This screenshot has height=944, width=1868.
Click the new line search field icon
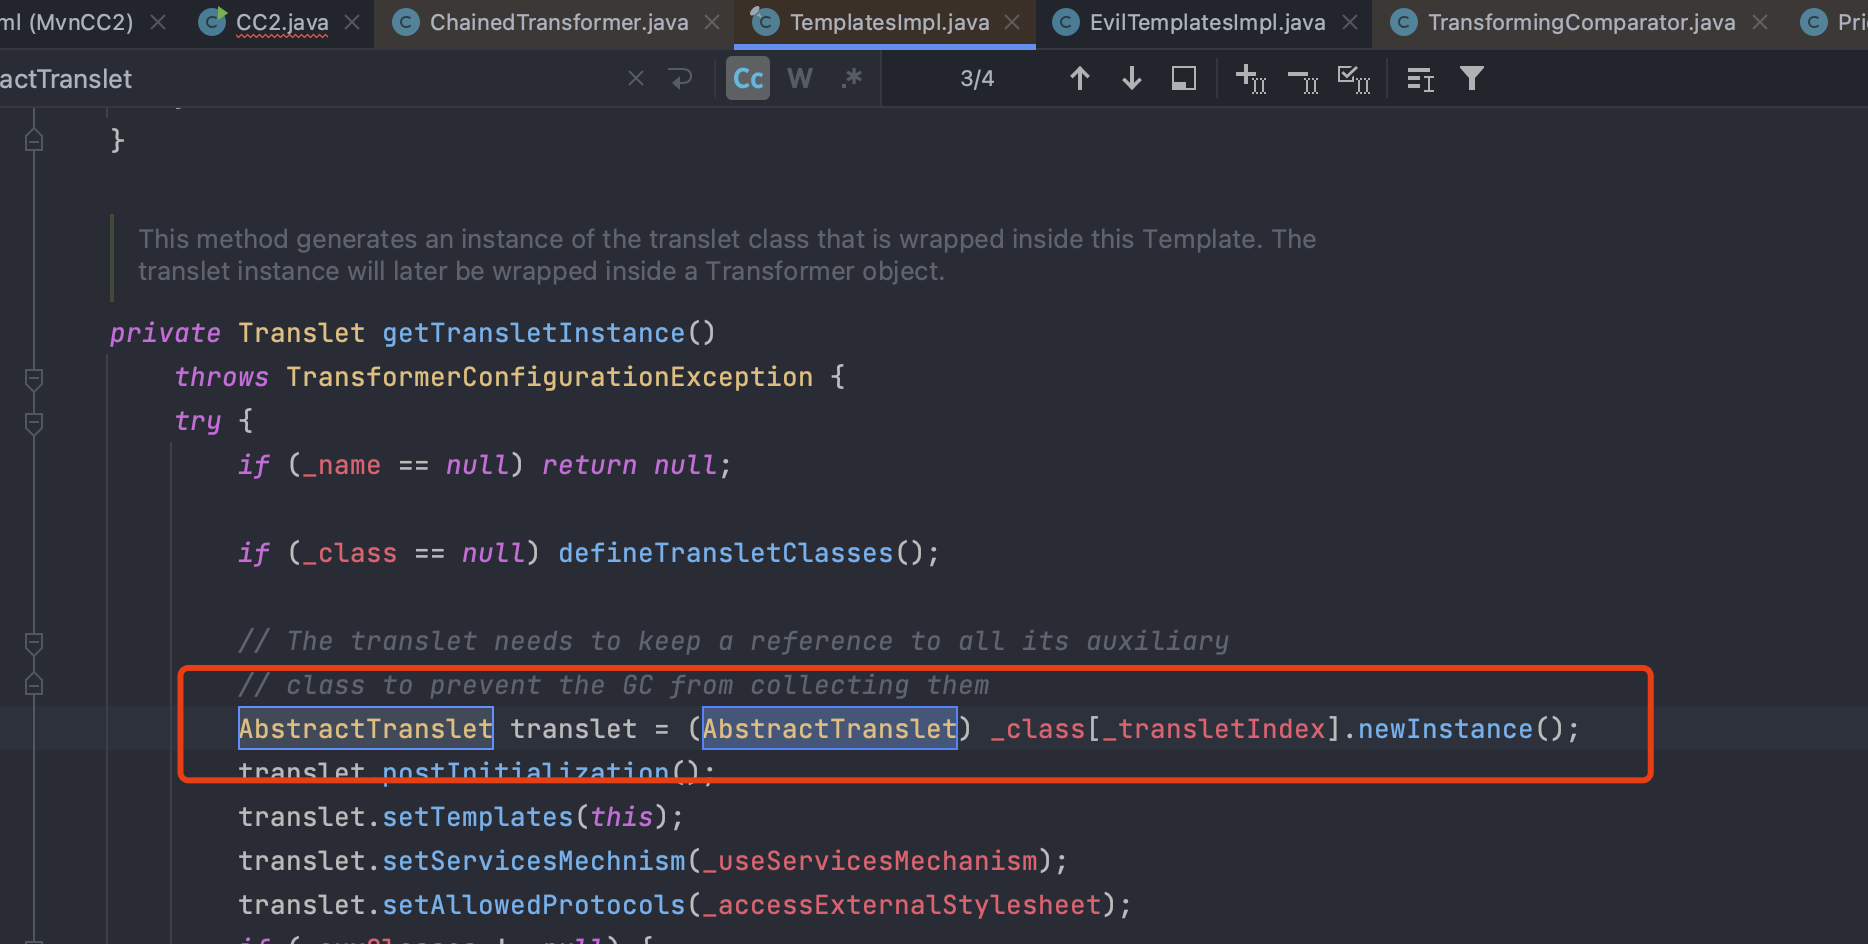point(681,79)
